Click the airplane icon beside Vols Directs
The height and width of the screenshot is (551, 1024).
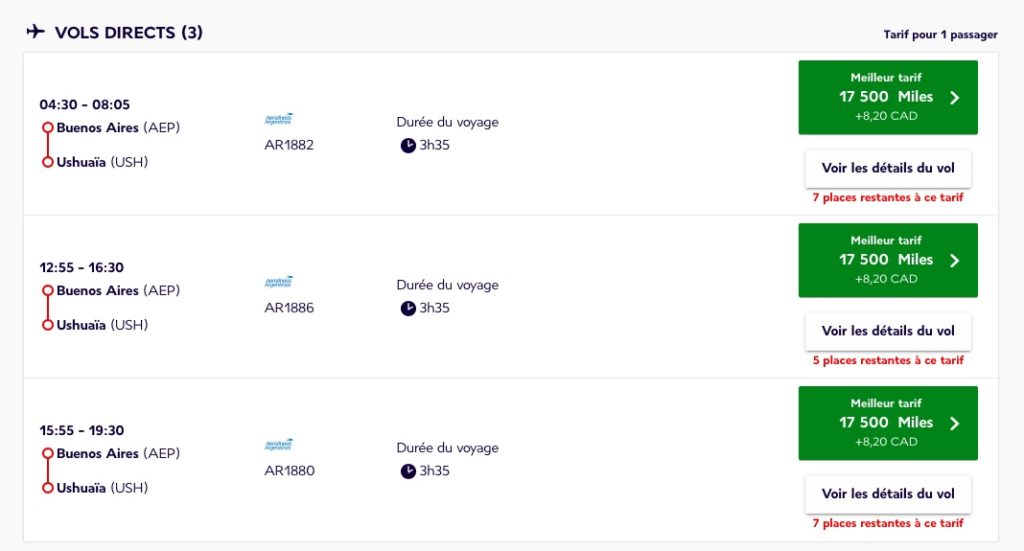tap(36, 32)
